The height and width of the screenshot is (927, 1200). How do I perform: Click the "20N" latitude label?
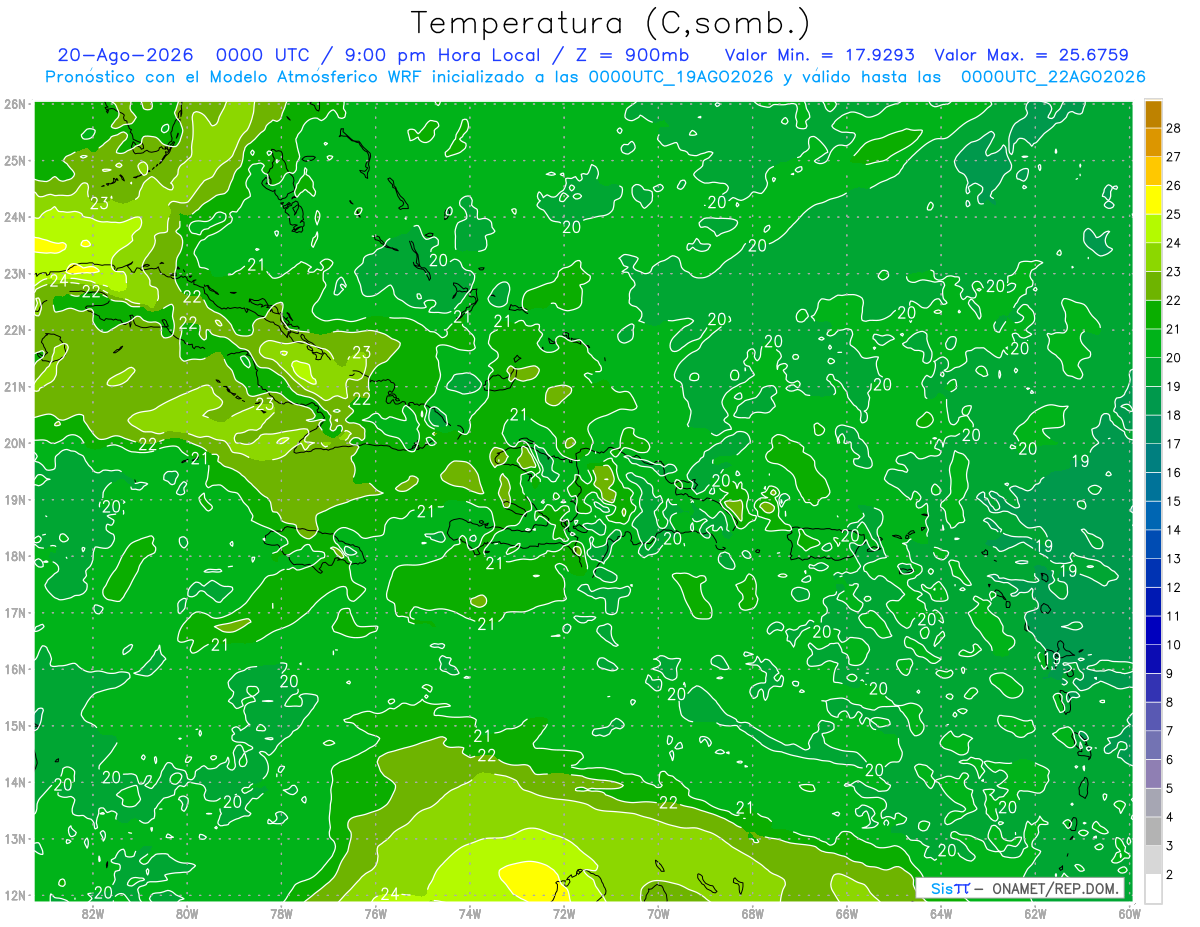(15, 443)
